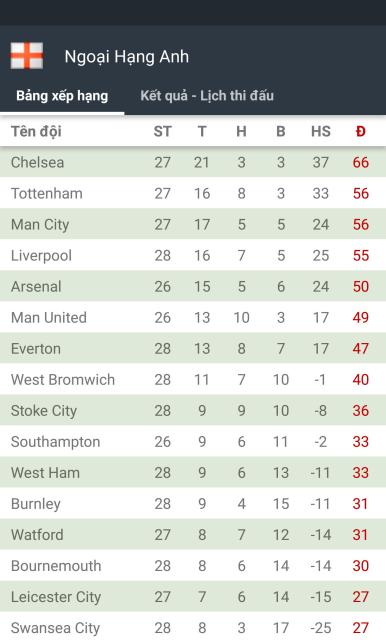
Task: Open Southampton team entry
Action: click(193, 441)
